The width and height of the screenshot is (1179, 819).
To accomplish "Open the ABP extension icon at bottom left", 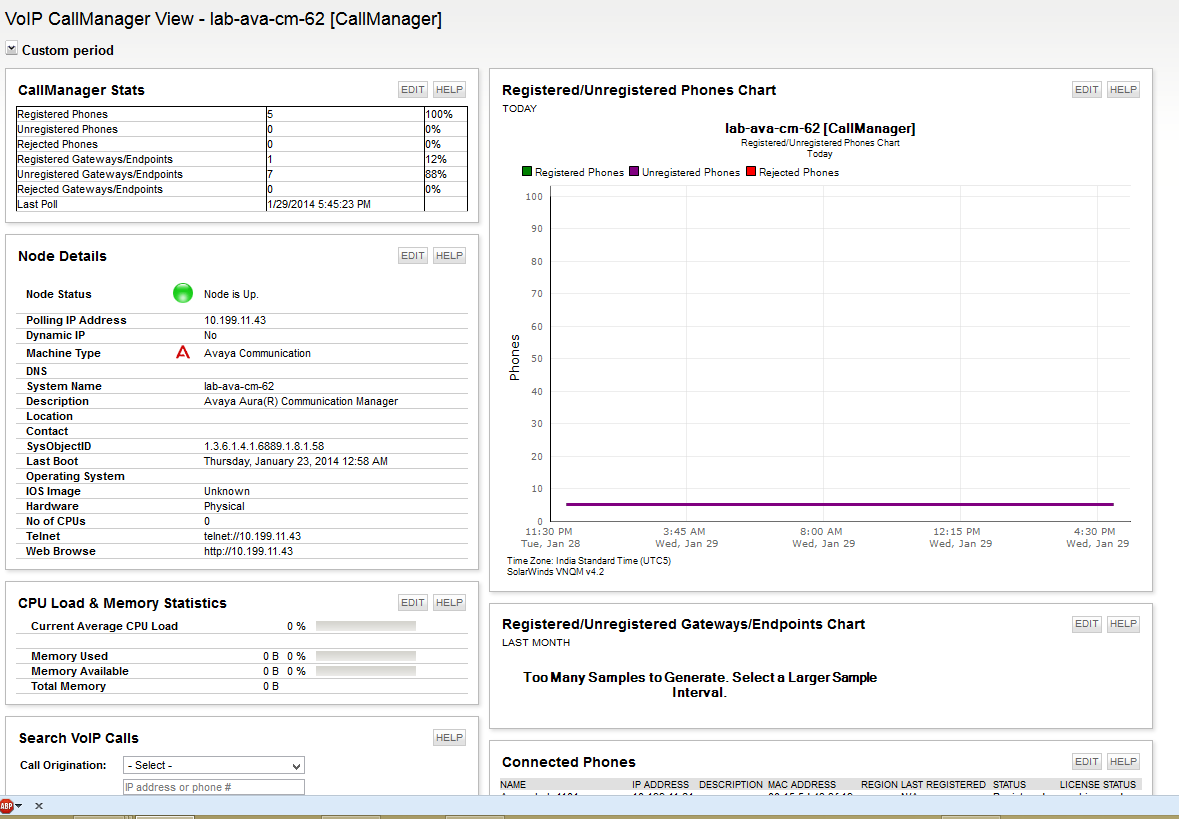I will (x=7, y=805).
